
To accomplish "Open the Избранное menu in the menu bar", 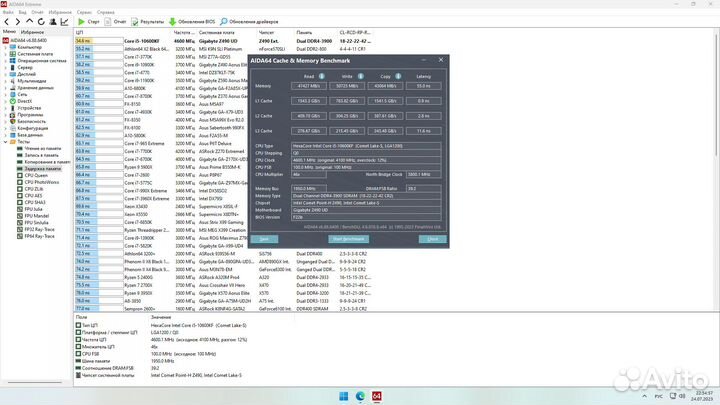I will (x=60, y=12).
